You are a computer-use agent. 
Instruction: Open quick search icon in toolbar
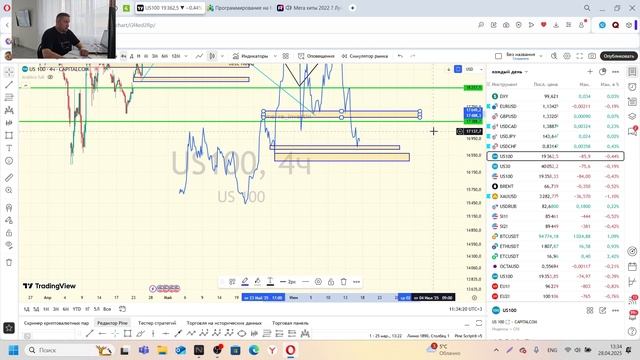(x=554, y=56)
